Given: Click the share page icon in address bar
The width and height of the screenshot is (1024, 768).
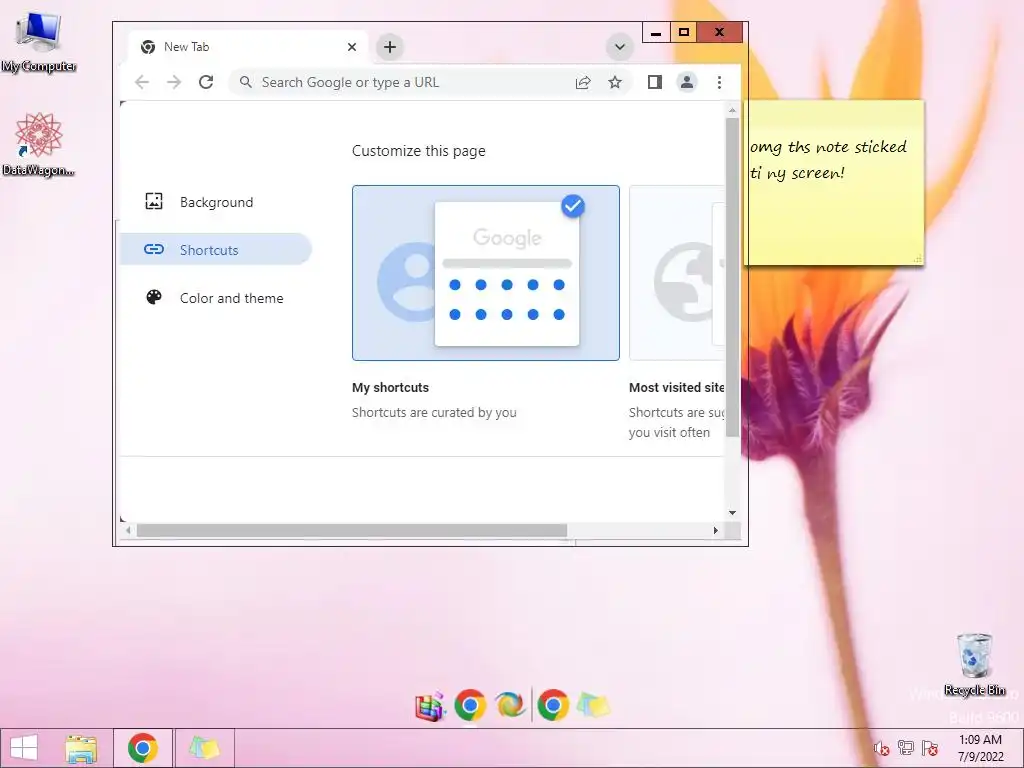Looking at the screenshot, I should coord(583,82).
